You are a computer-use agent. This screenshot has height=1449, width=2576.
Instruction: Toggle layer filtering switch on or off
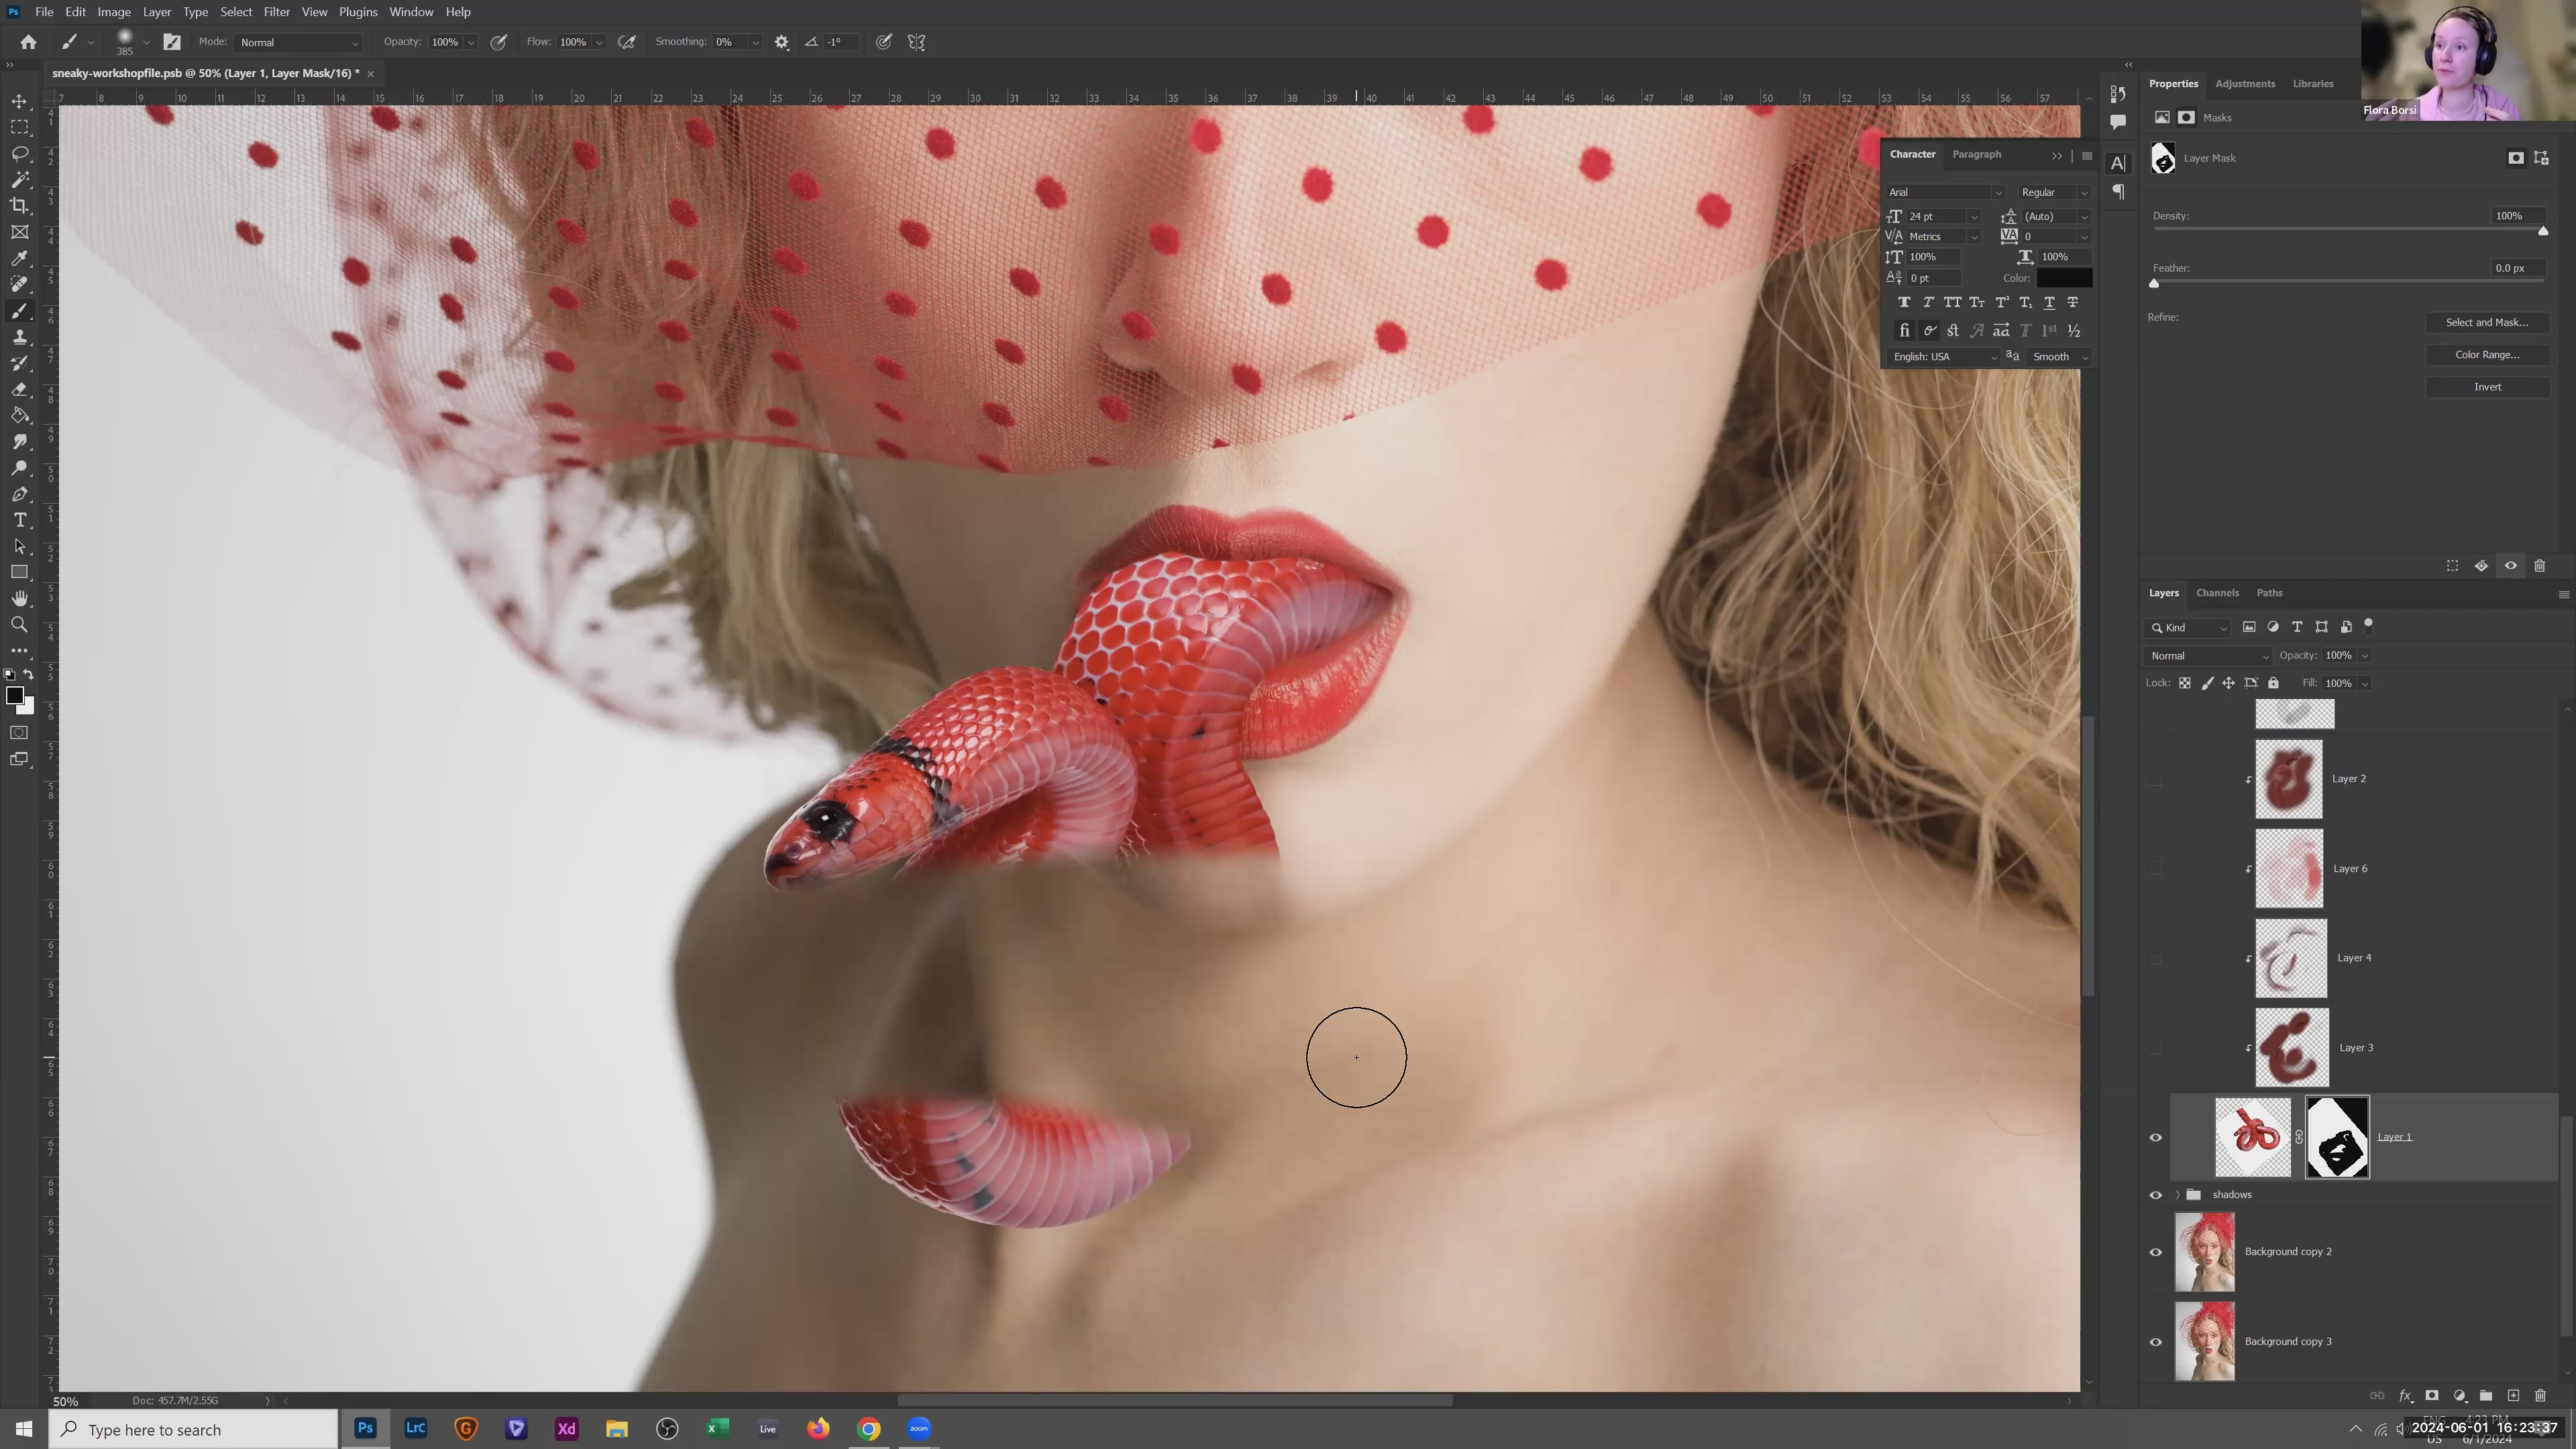[x=2368, y=625]
